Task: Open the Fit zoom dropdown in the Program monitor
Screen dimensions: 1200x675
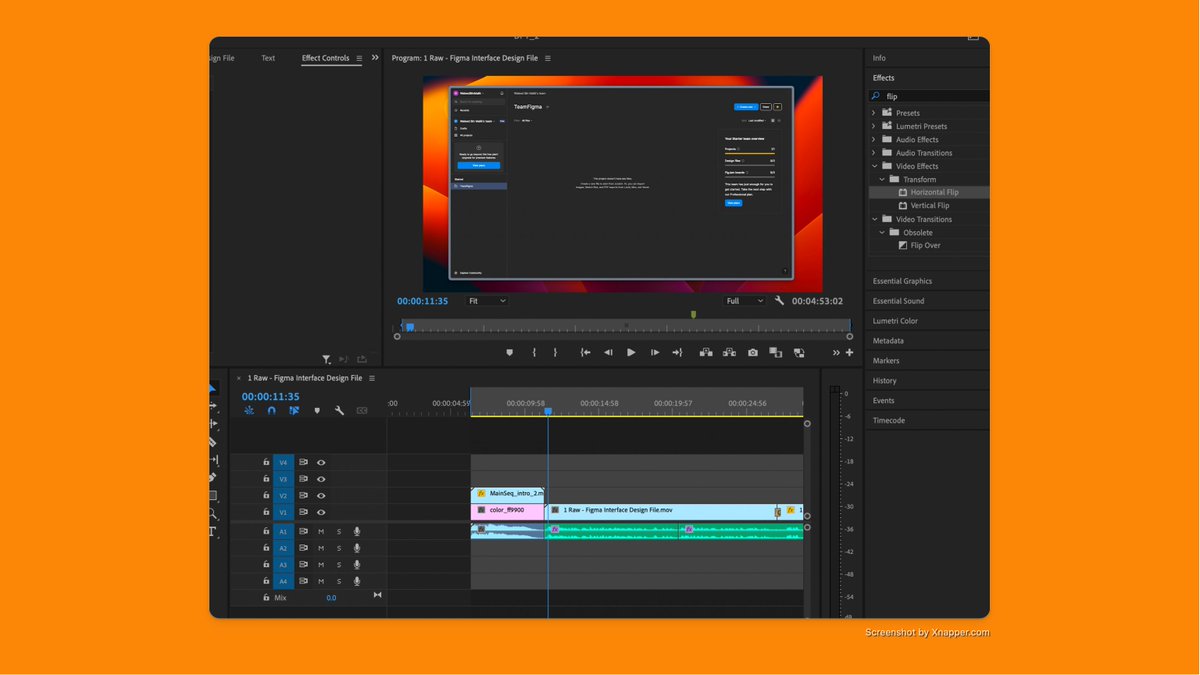Action: coord(487,300)
